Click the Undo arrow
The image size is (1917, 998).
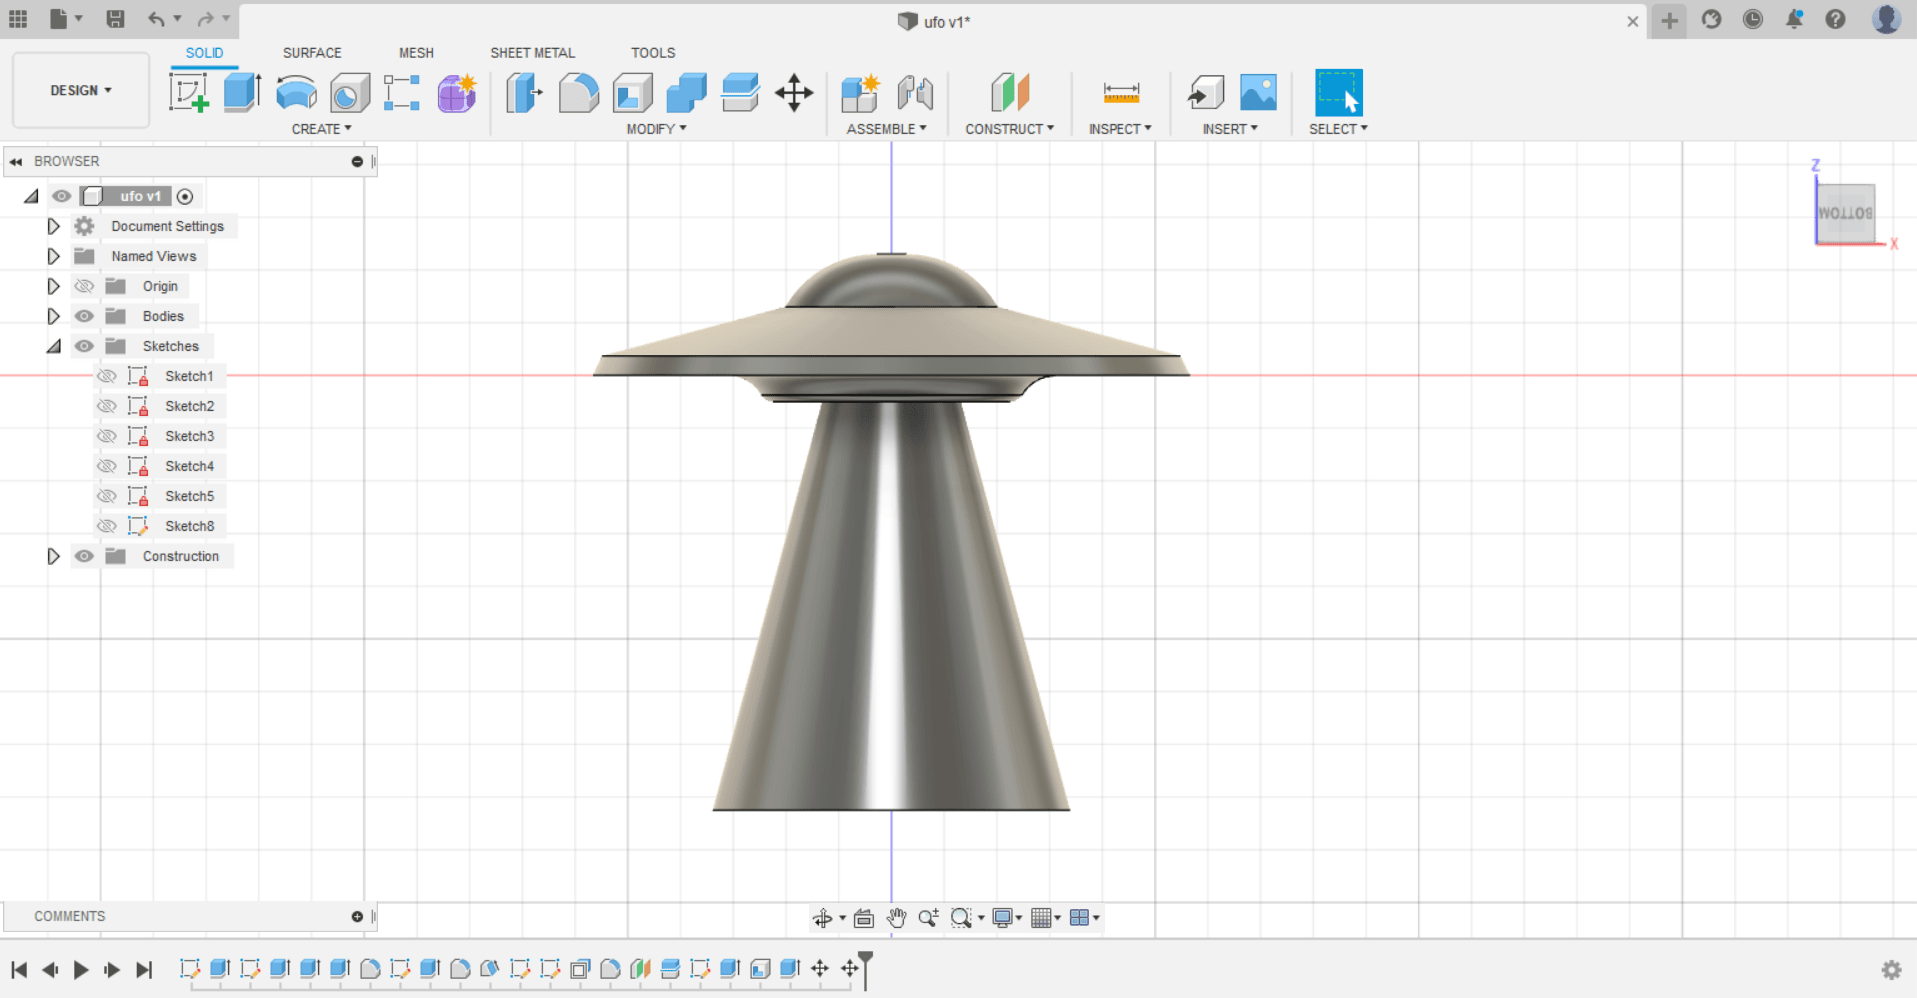click(x=156, y=19)
